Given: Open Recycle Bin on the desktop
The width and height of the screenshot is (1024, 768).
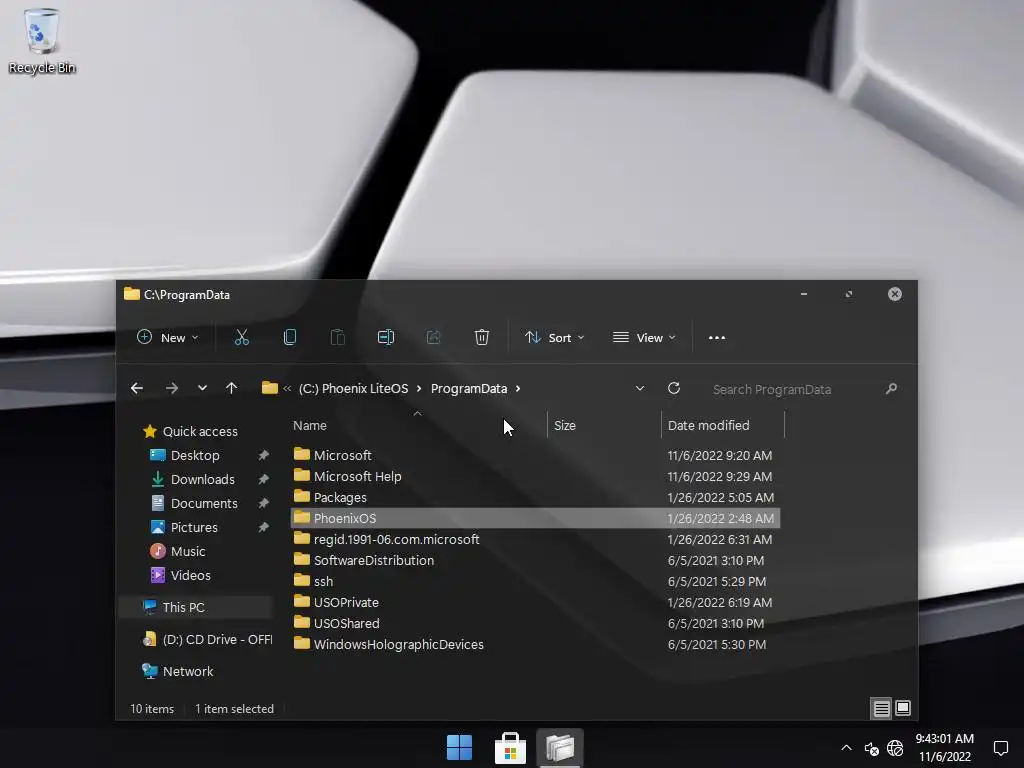Looking at the screenshot, I should [x=42, y=40].
